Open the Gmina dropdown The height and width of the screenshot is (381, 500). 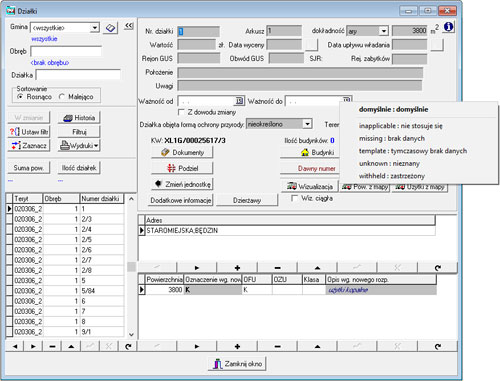tap(95, 27)
